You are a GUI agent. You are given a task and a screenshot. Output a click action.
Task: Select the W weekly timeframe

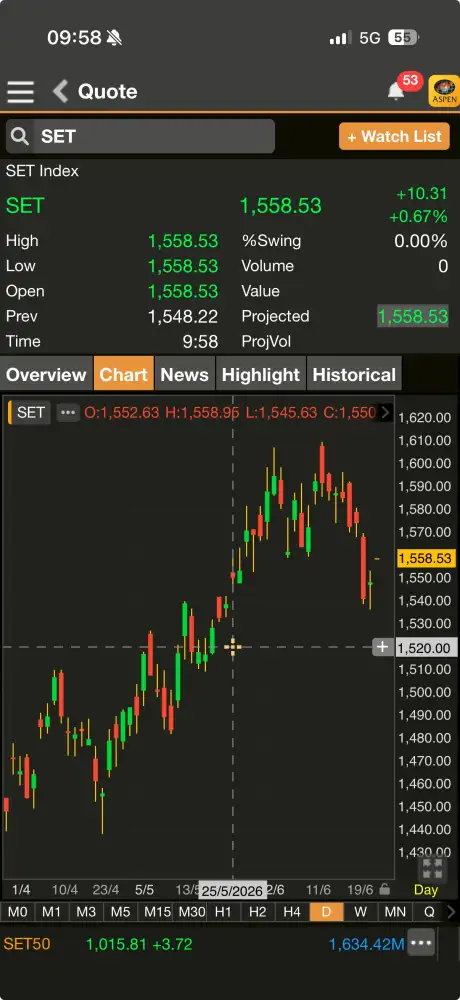(x=361, y=912)
